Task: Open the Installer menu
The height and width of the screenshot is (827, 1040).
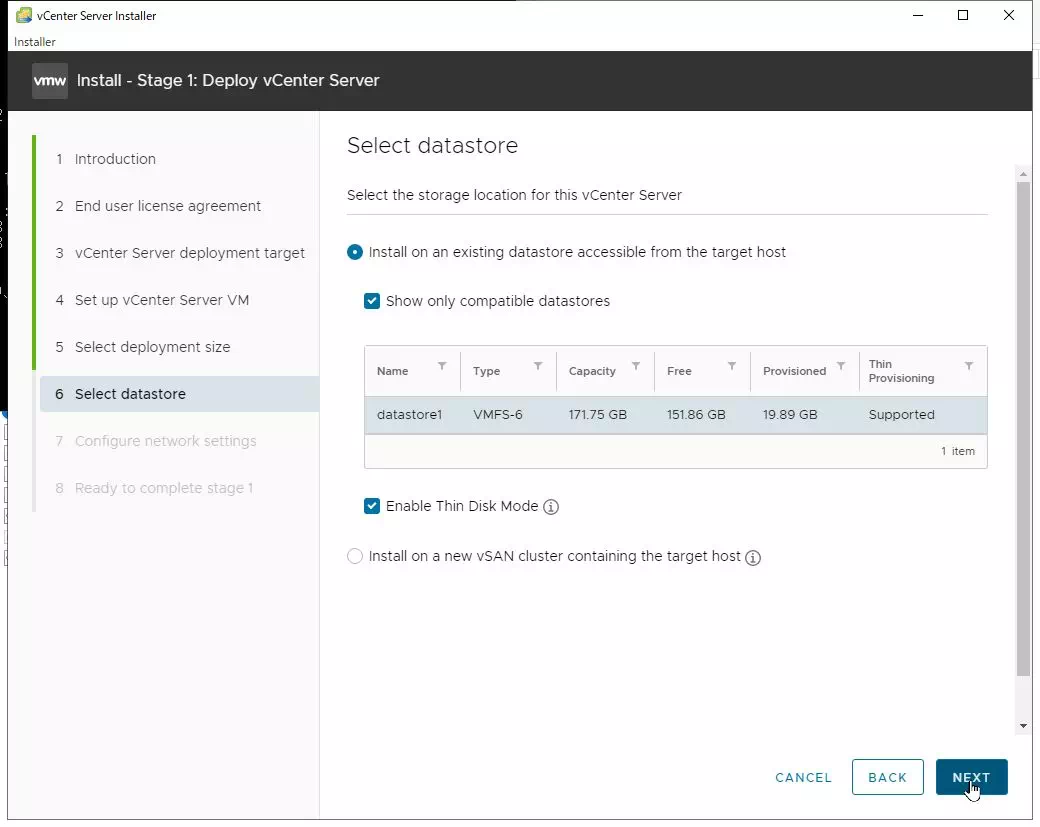Action: click(x=34, y=42)
